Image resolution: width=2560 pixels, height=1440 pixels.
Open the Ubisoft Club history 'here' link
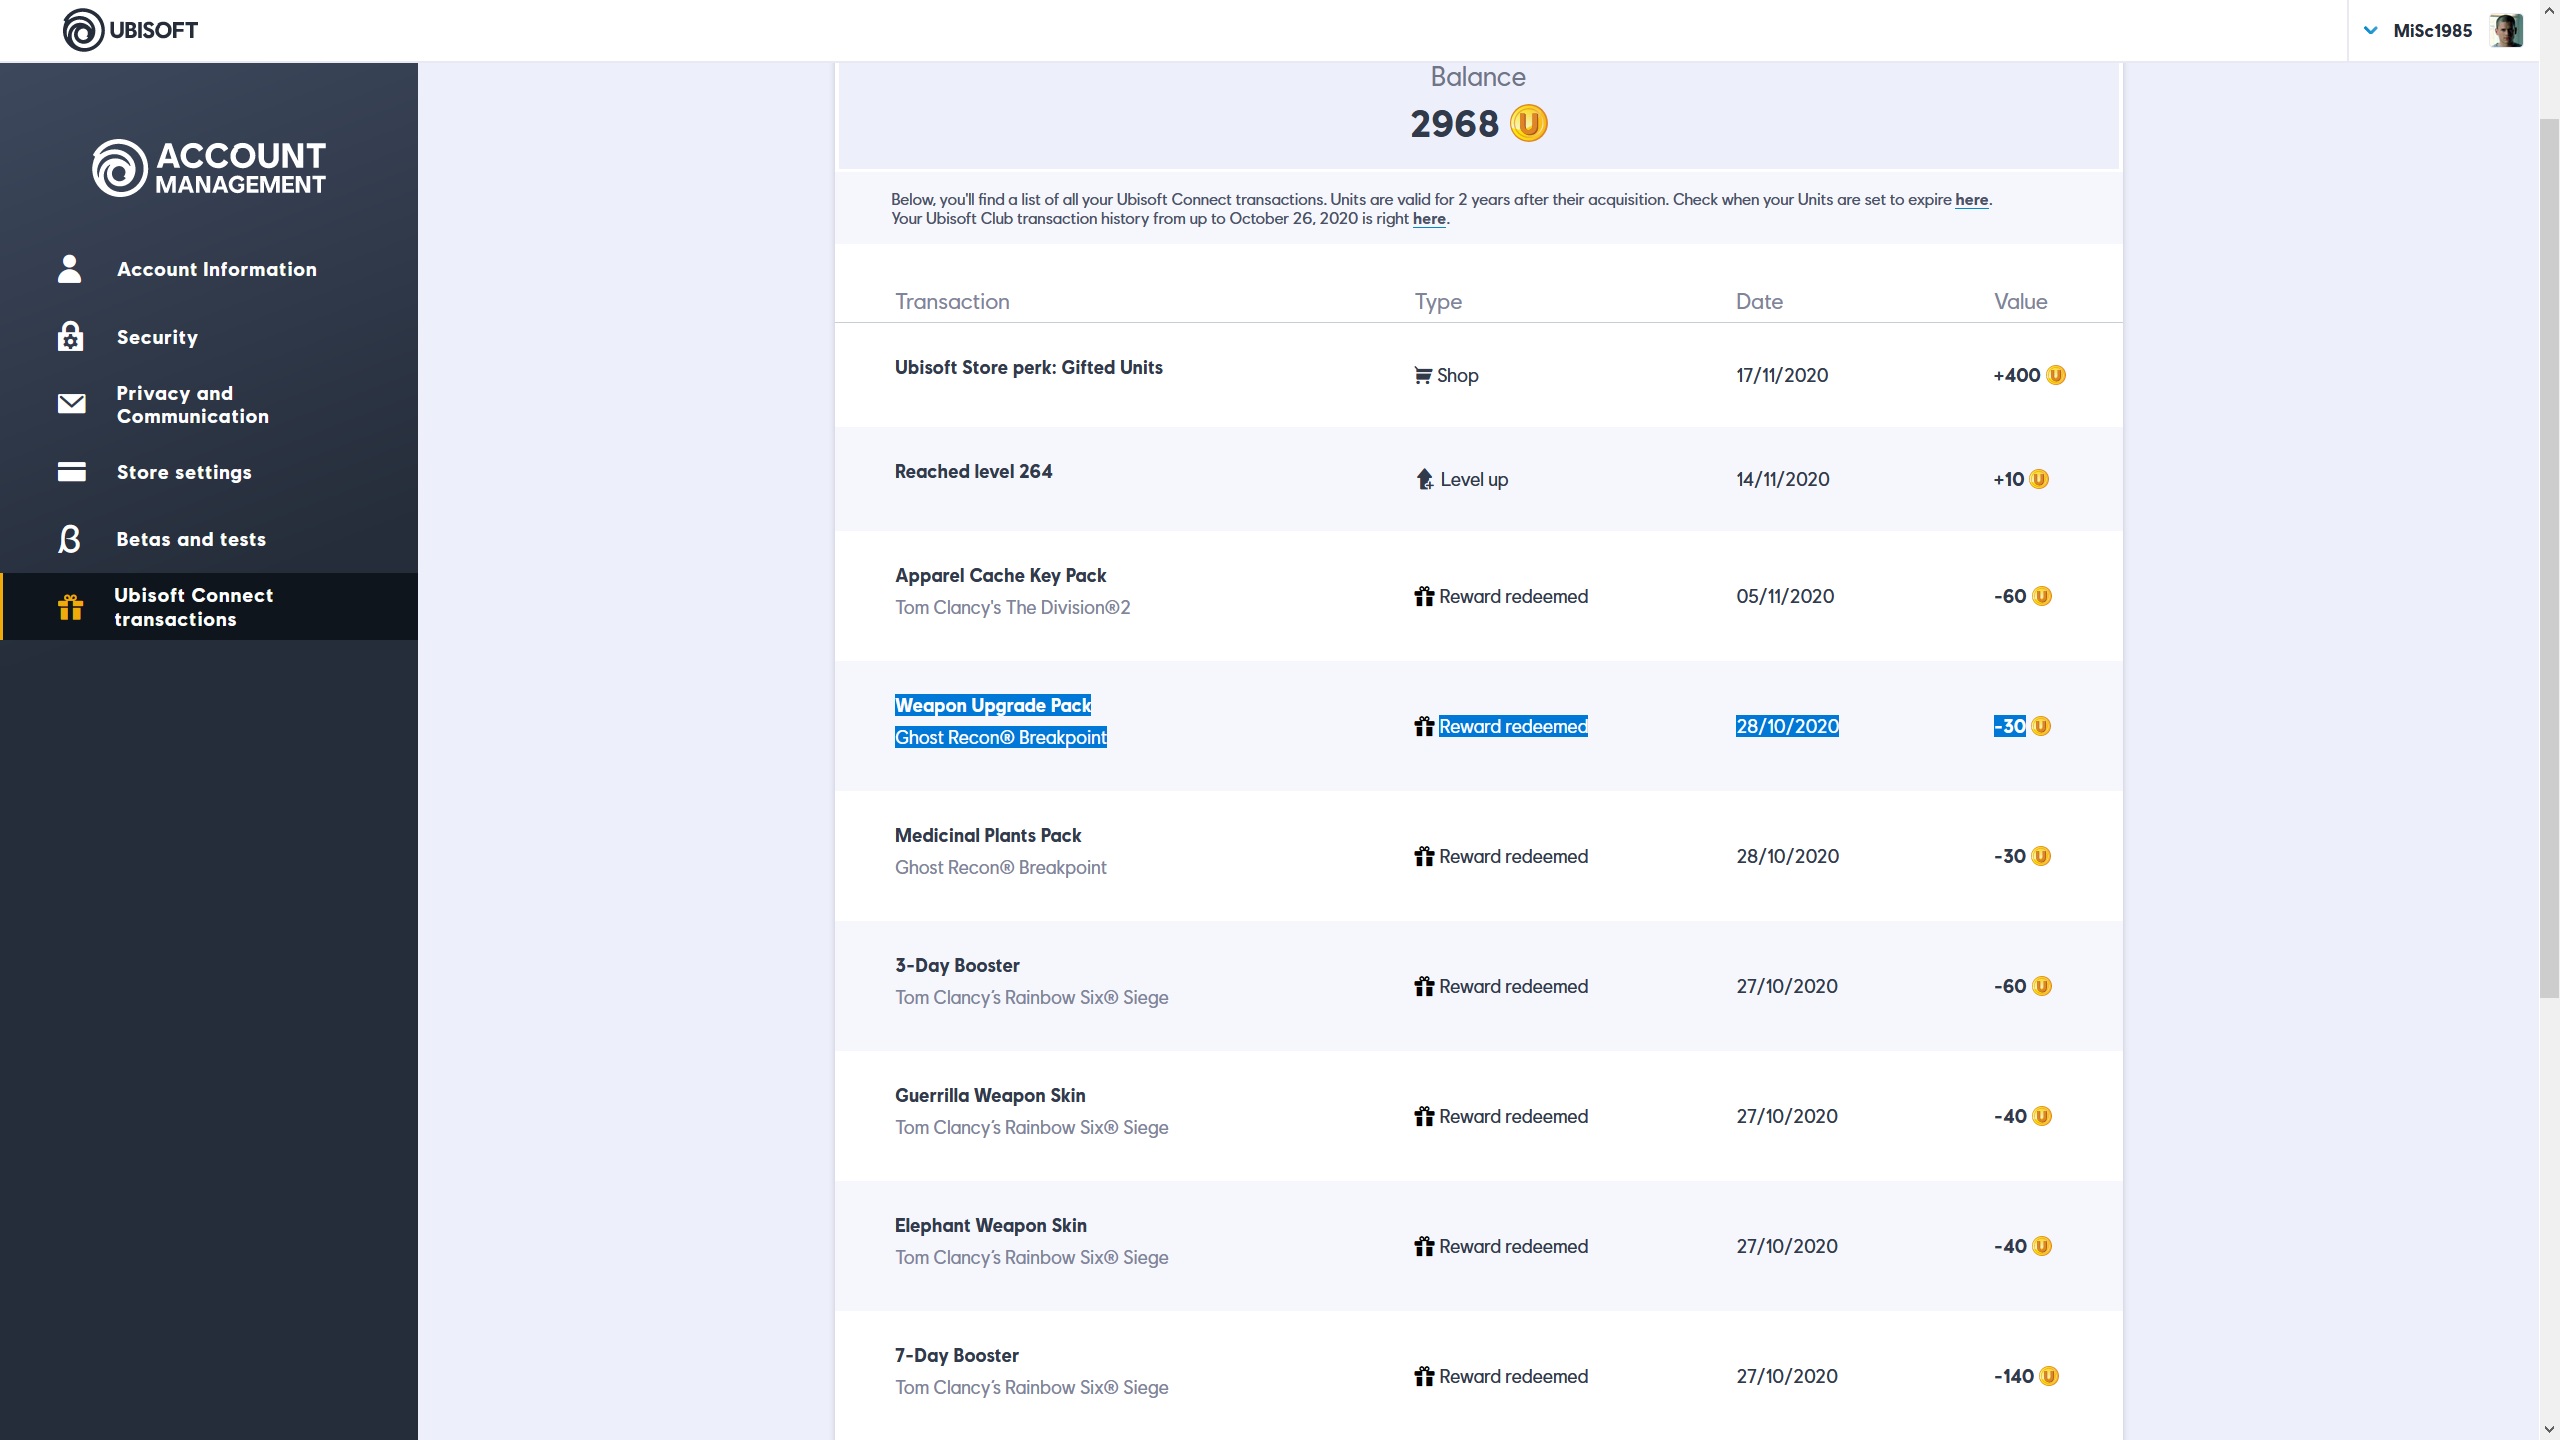coord(1429,219)
